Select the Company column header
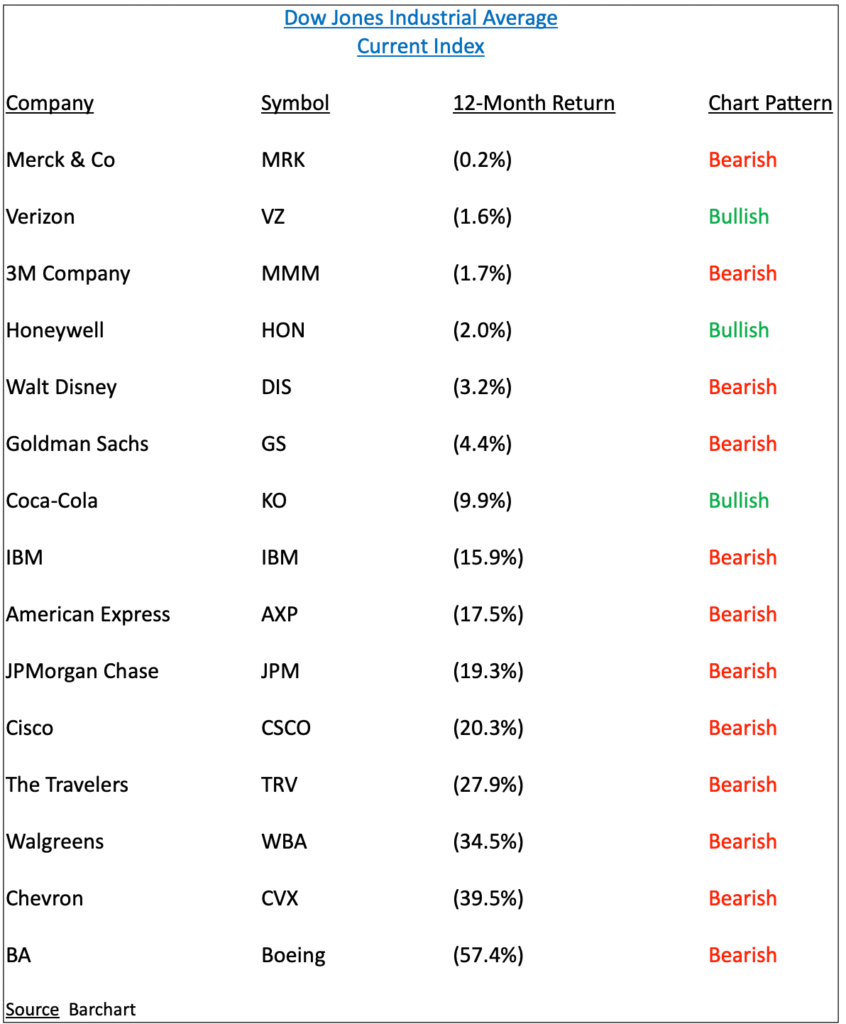 tap(50, 103)
